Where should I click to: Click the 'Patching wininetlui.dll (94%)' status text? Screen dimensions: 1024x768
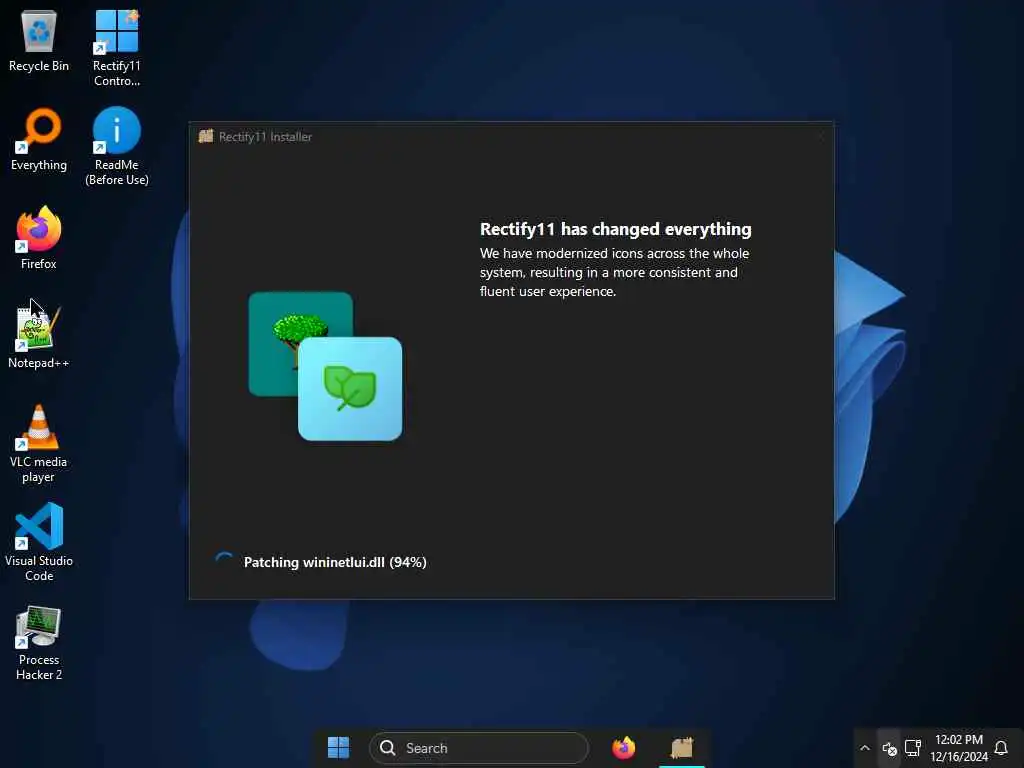pos(335,562)
